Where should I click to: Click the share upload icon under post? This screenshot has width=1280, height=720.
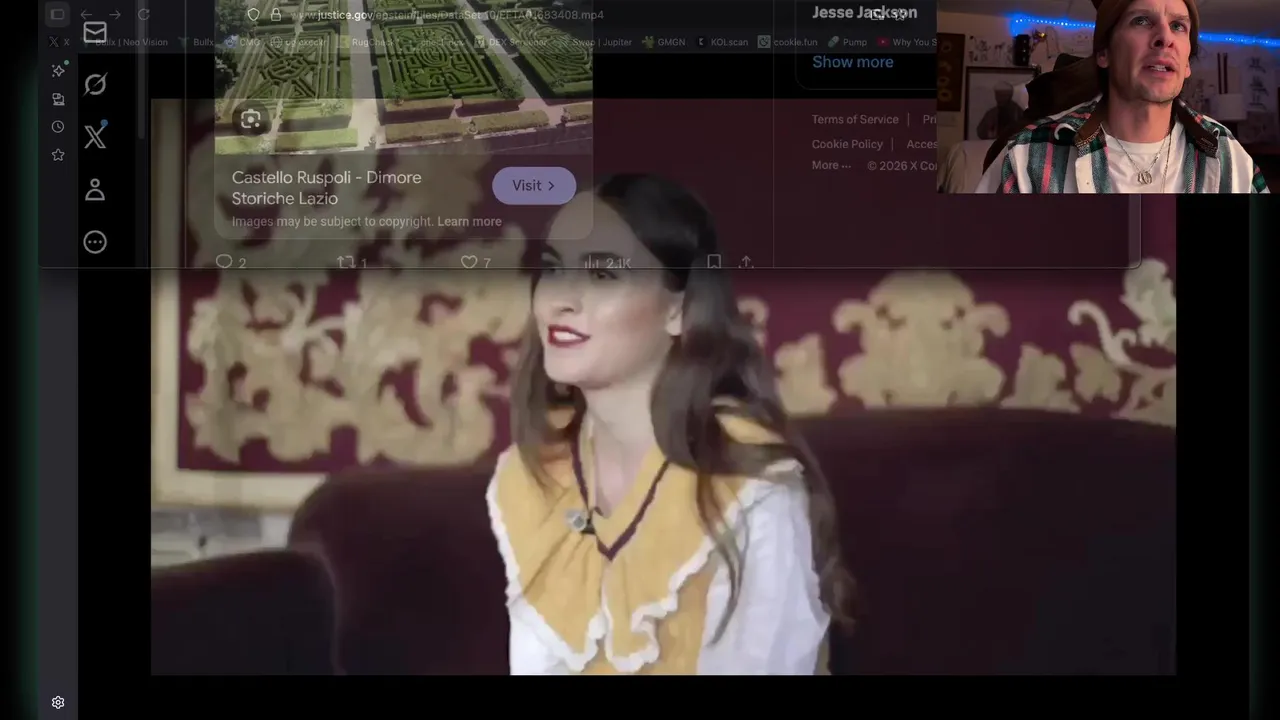click(x=746, y=262)
